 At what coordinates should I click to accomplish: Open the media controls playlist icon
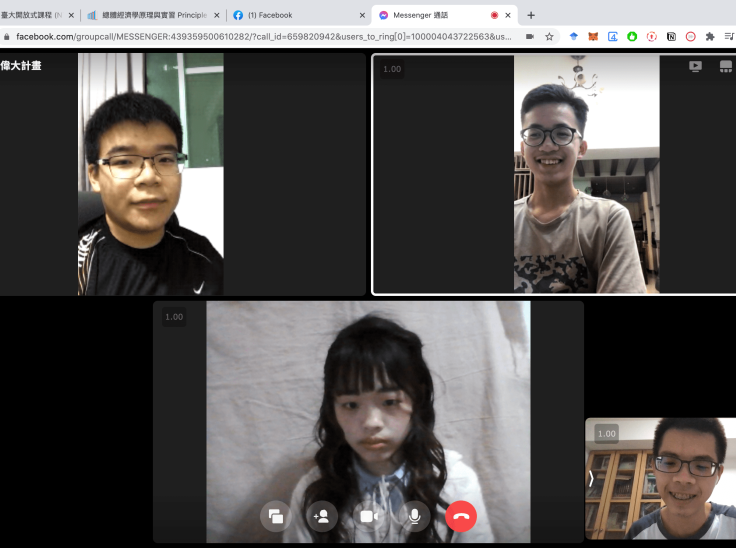click(729, 37)
